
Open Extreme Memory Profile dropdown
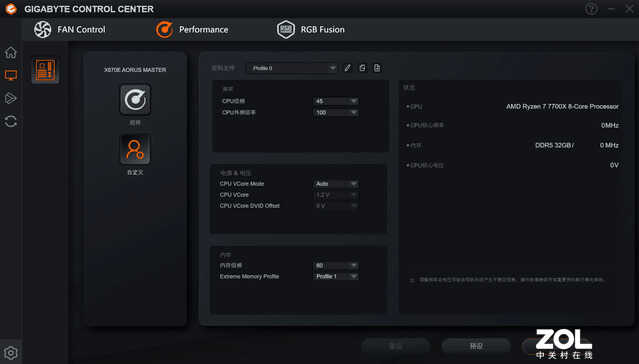tap(336, 276)
